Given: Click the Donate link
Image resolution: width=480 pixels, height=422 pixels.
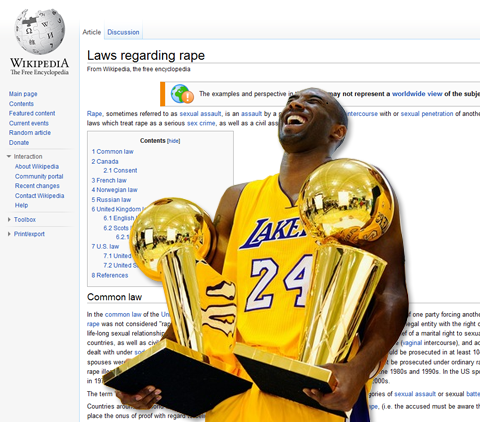Looking at the screenshot, I should pyautogui.click(x=19, y=143).
